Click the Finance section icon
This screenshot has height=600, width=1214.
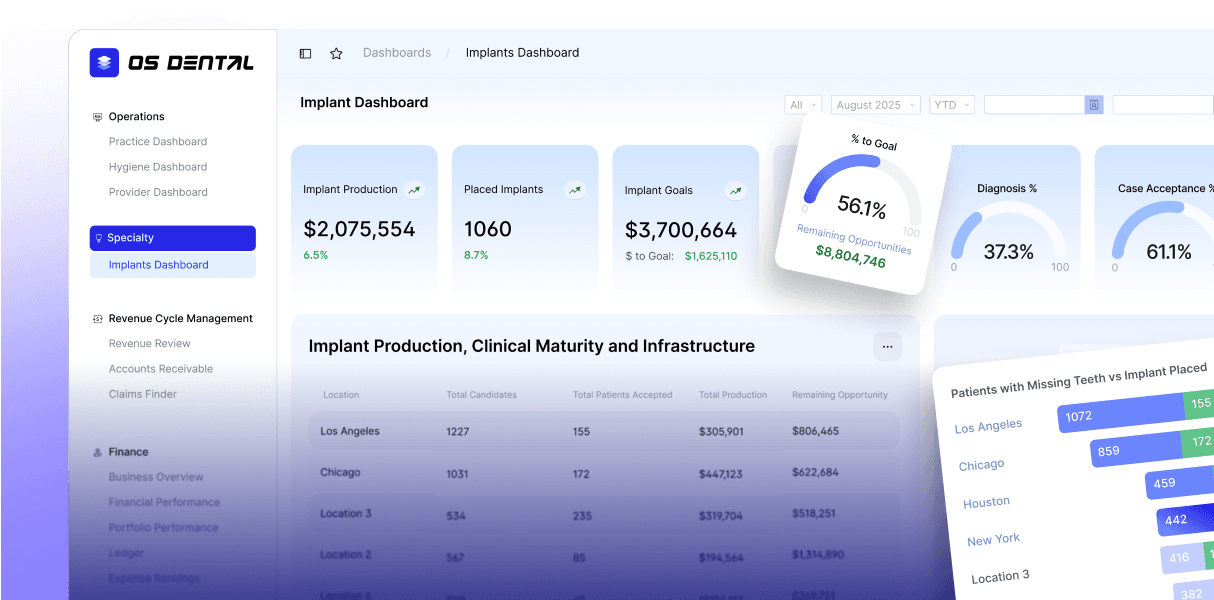click(97, 452)
